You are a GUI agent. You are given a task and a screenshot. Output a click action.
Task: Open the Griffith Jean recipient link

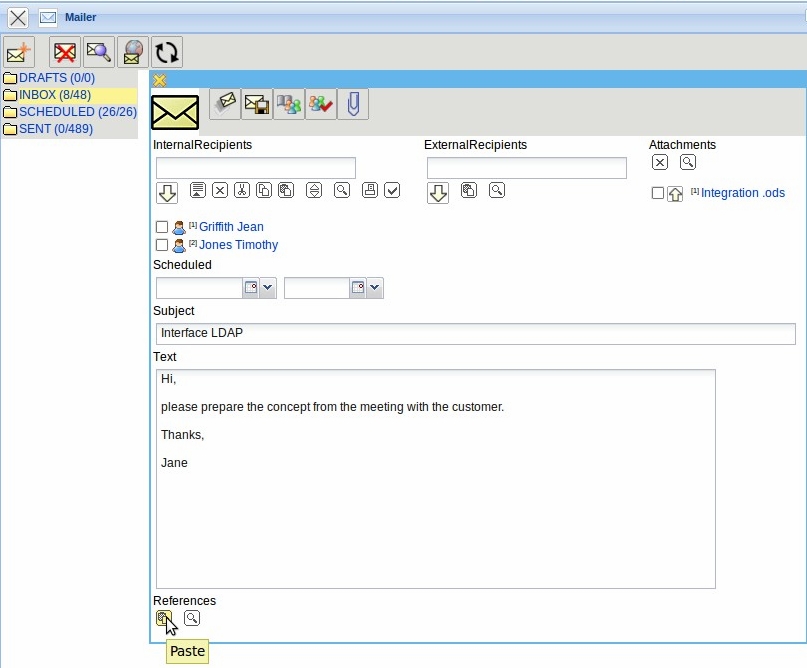[231, 227]
